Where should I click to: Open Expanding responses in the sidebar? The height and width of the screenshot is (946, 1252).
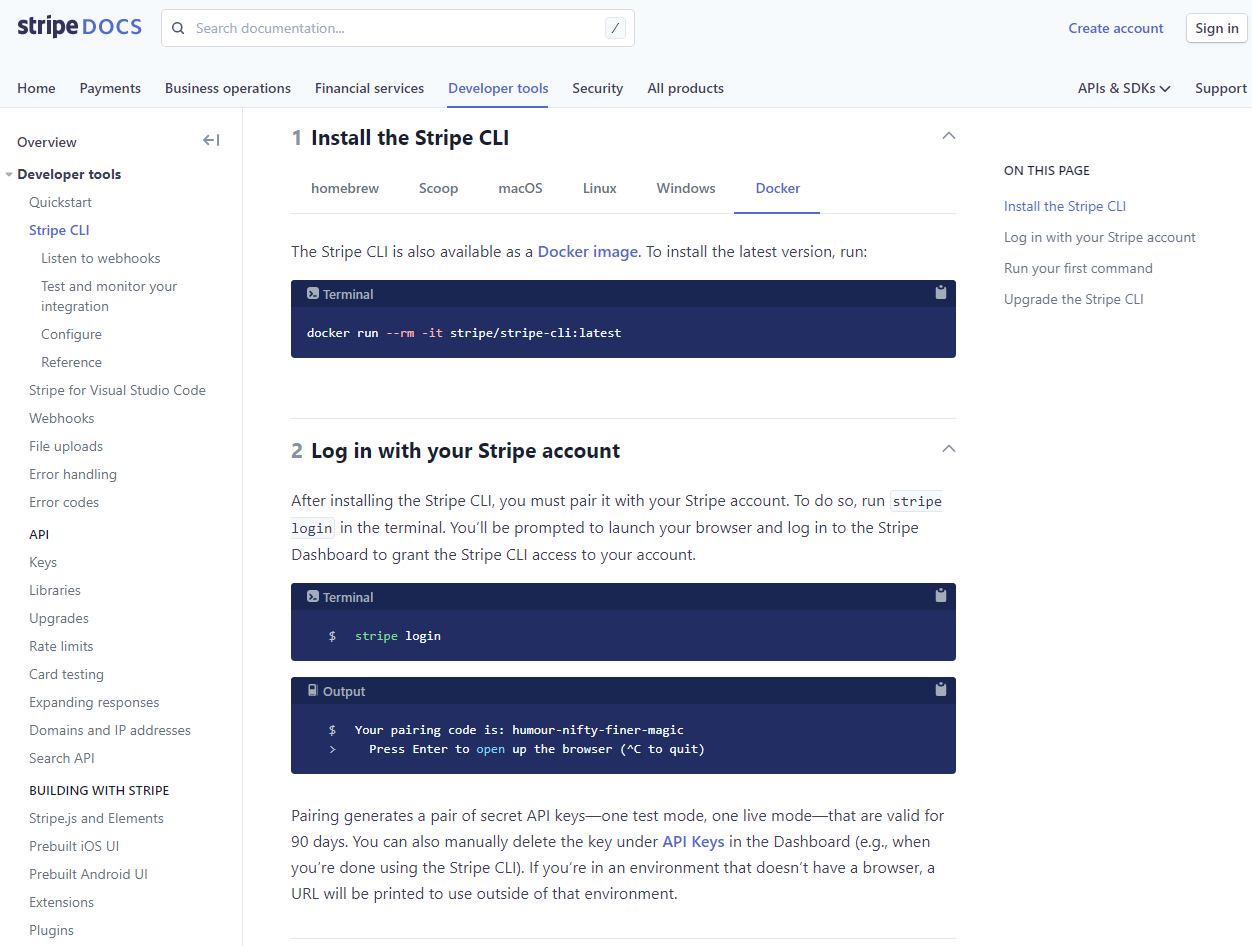(x=94, y=702)
